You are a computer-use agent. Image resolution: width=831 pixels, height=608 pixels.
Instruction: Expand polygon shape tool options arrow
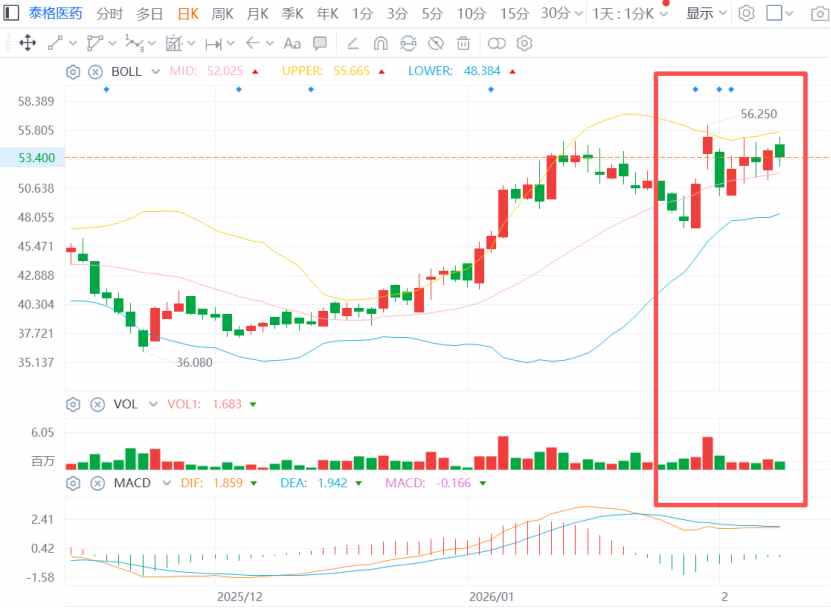point(112,43)
